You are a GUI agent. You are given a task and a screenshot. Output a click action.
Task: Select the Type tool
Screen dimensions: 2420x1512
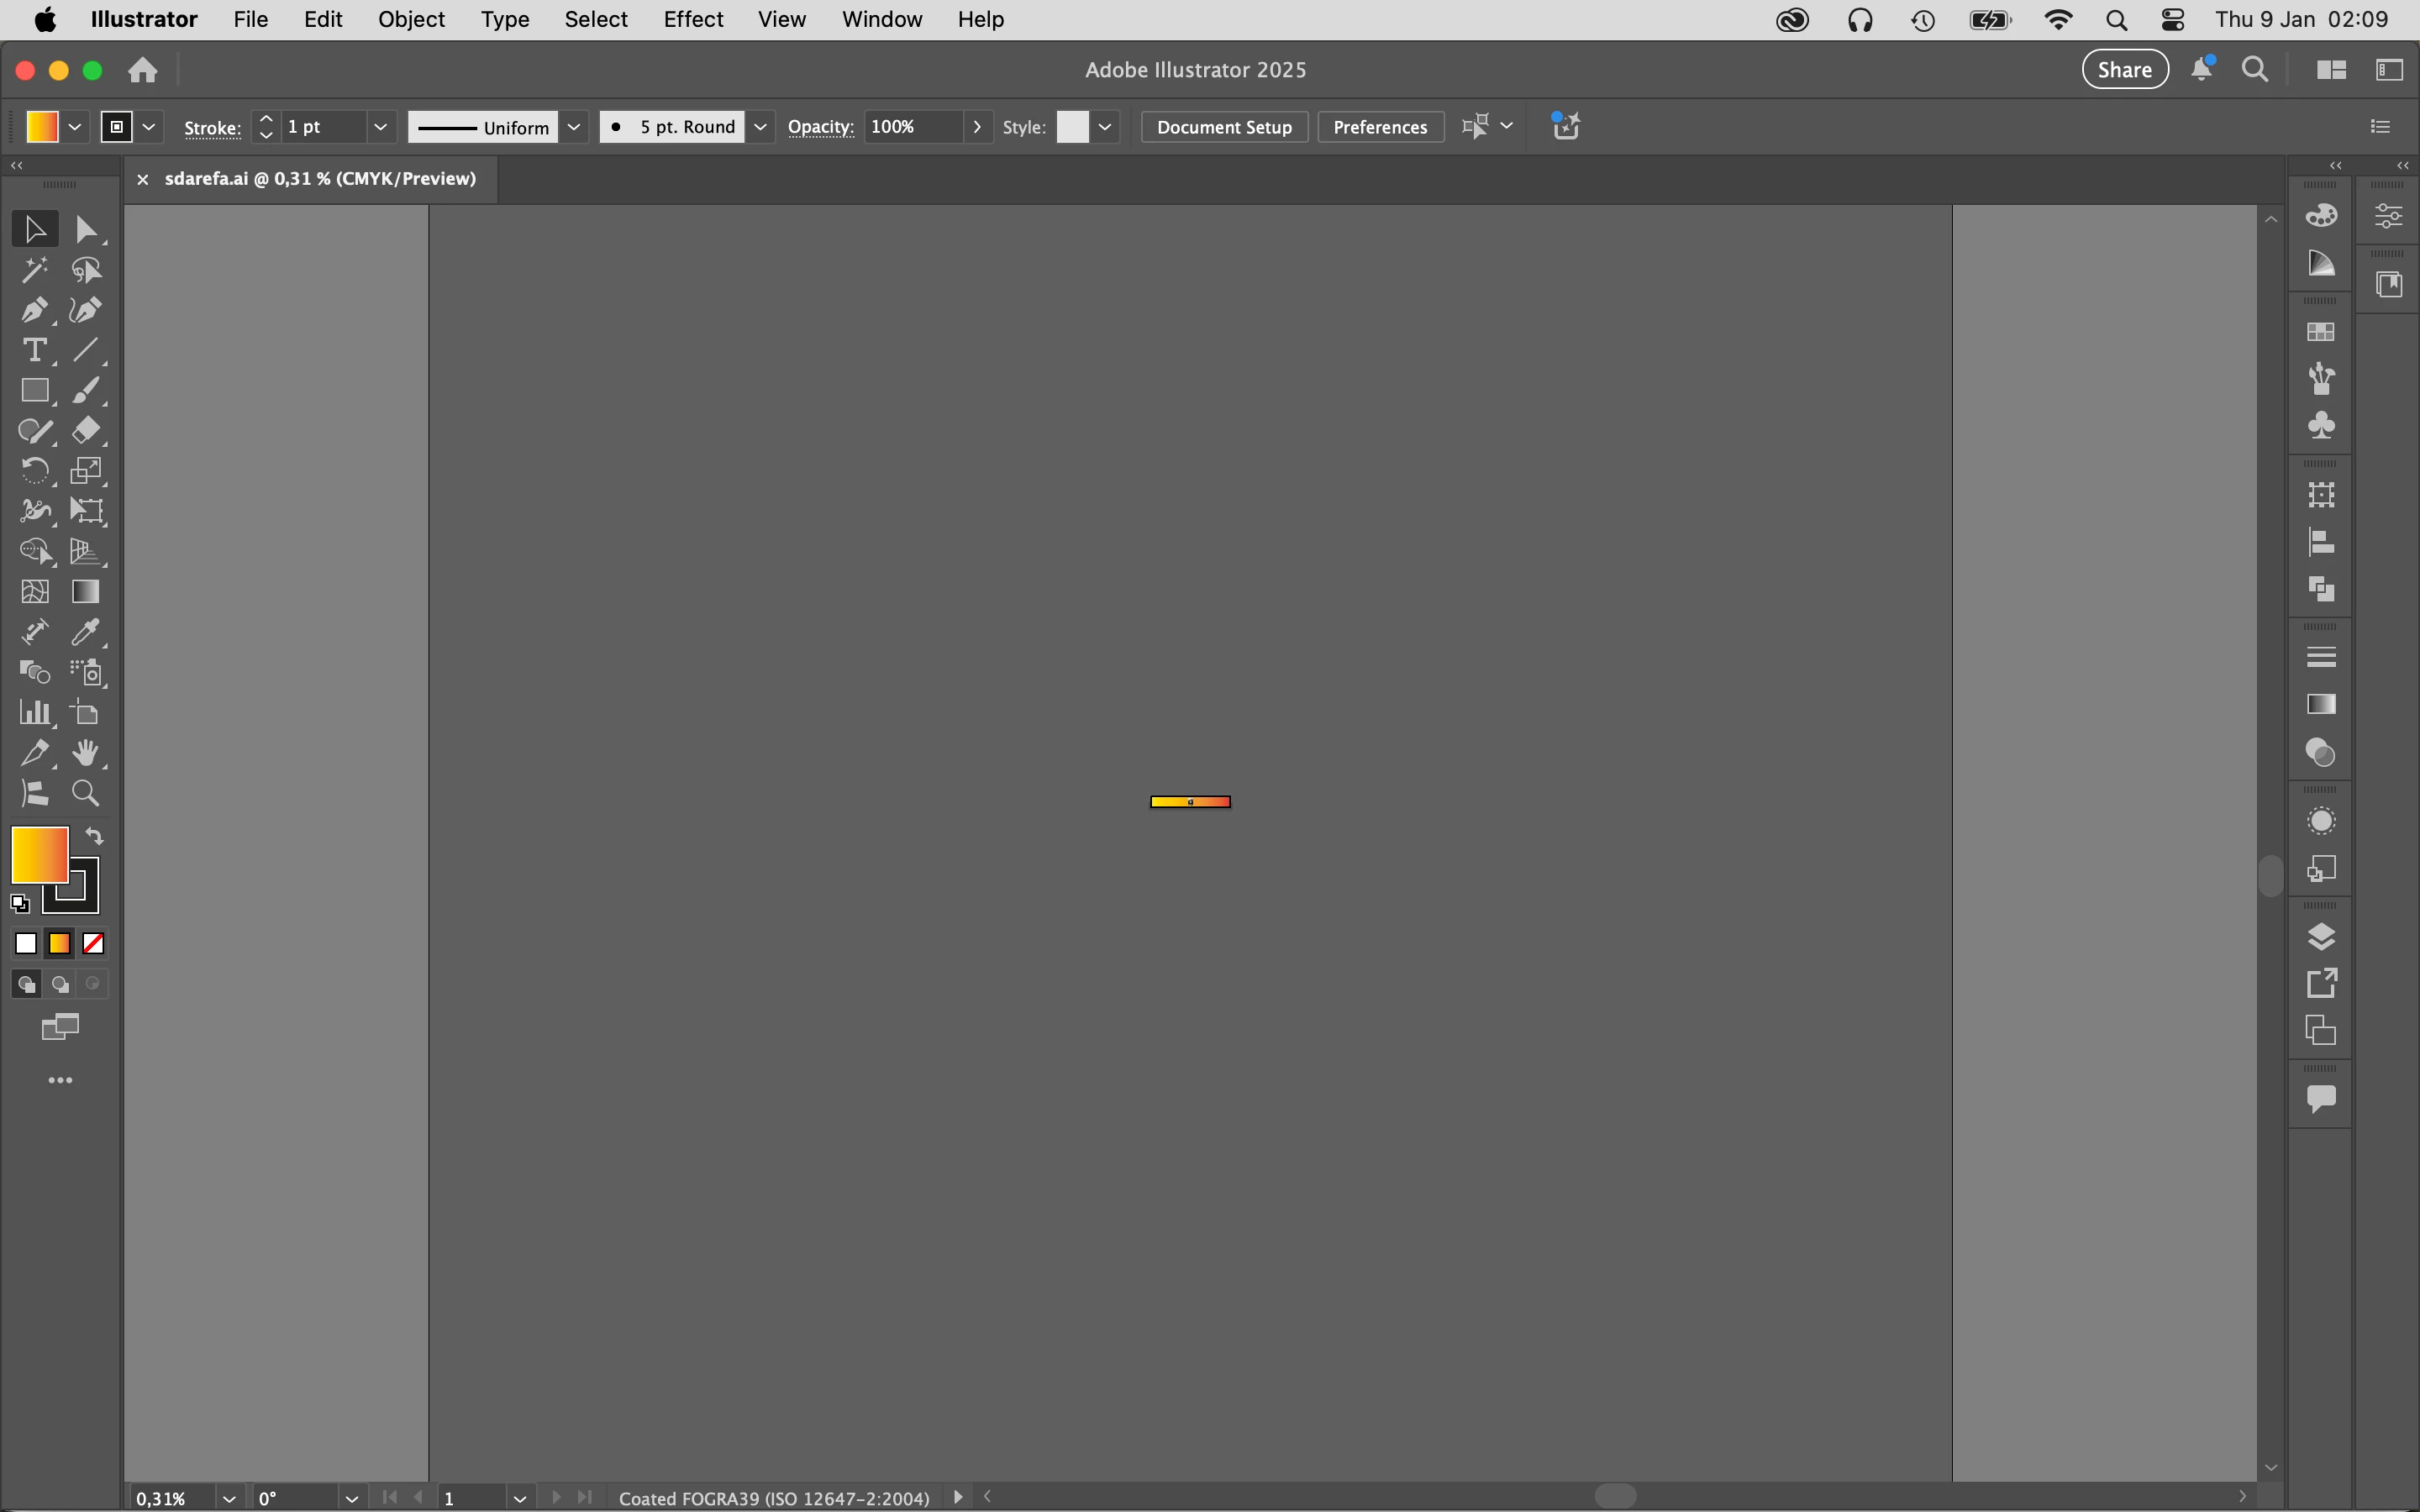point(34,351)
